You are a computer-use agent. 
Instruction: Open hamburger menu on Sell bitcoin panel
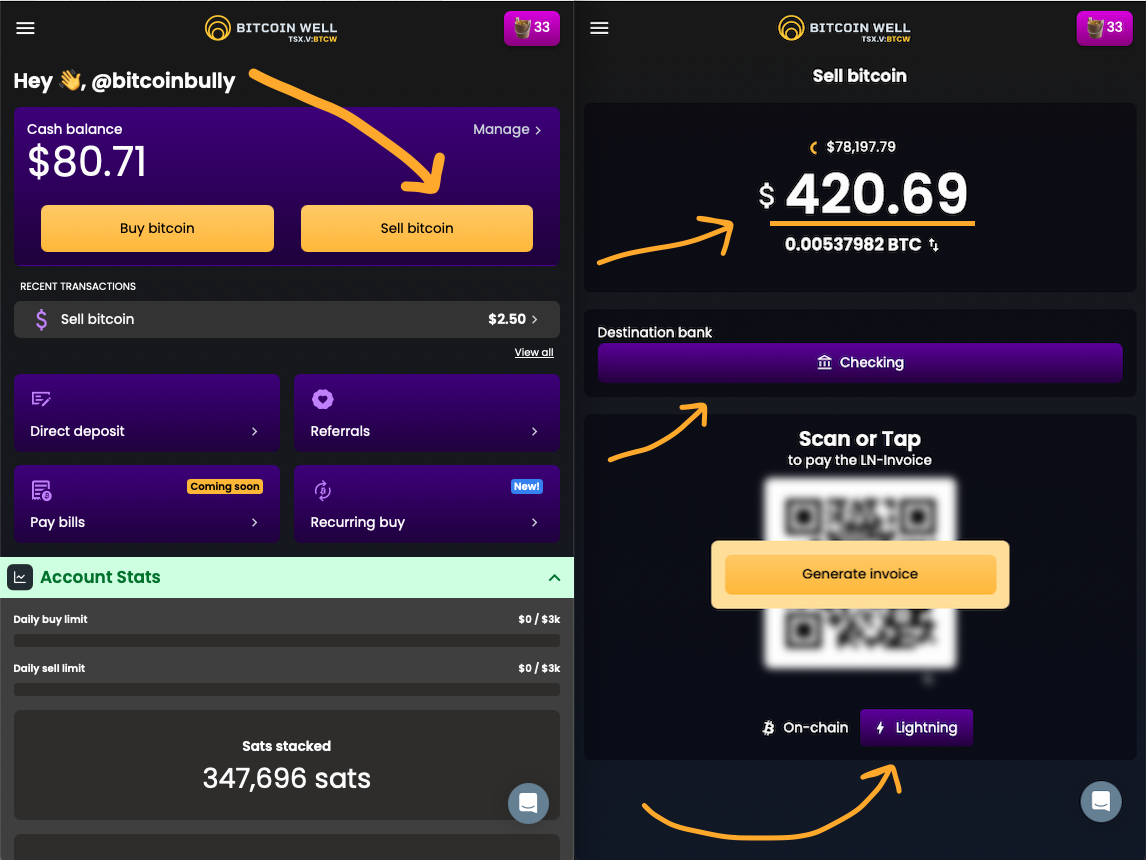coord(599,28)
